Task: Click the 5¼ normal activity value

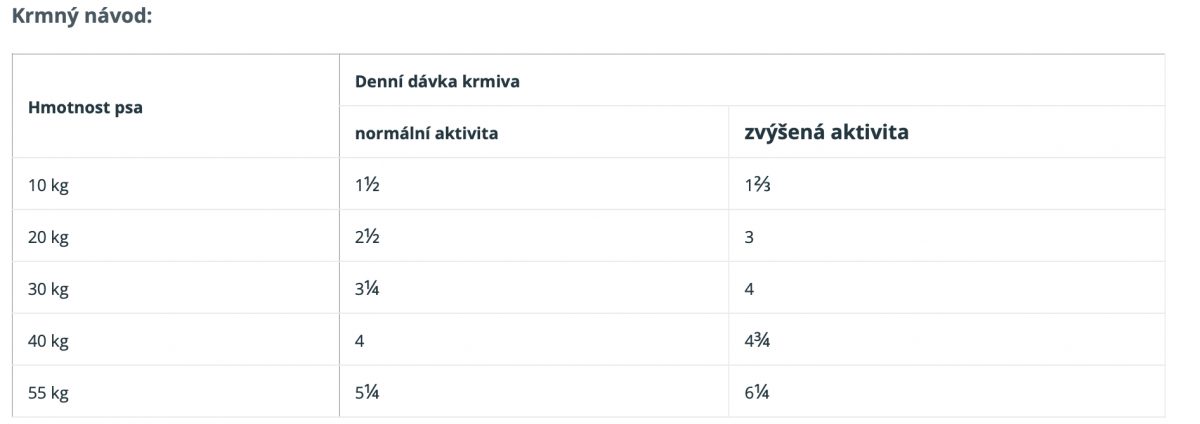Action: point(367,393)
